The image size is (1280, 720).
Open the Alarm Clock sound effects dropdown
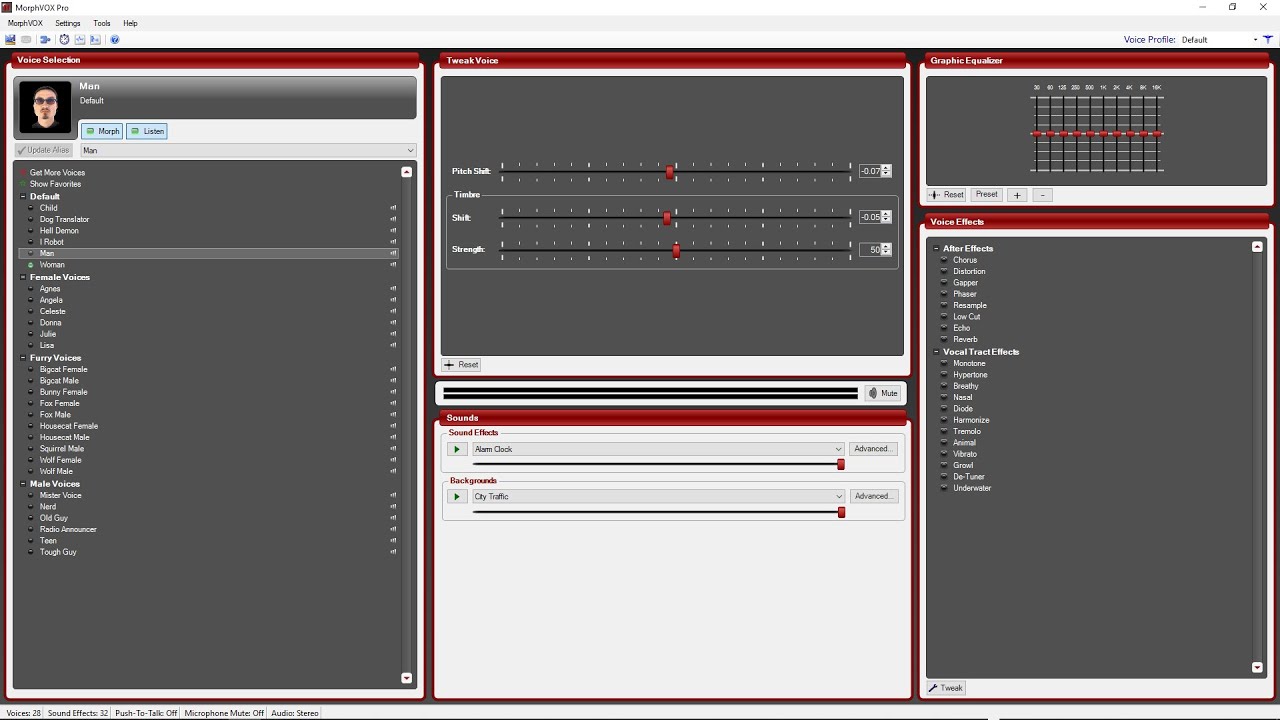658,449
